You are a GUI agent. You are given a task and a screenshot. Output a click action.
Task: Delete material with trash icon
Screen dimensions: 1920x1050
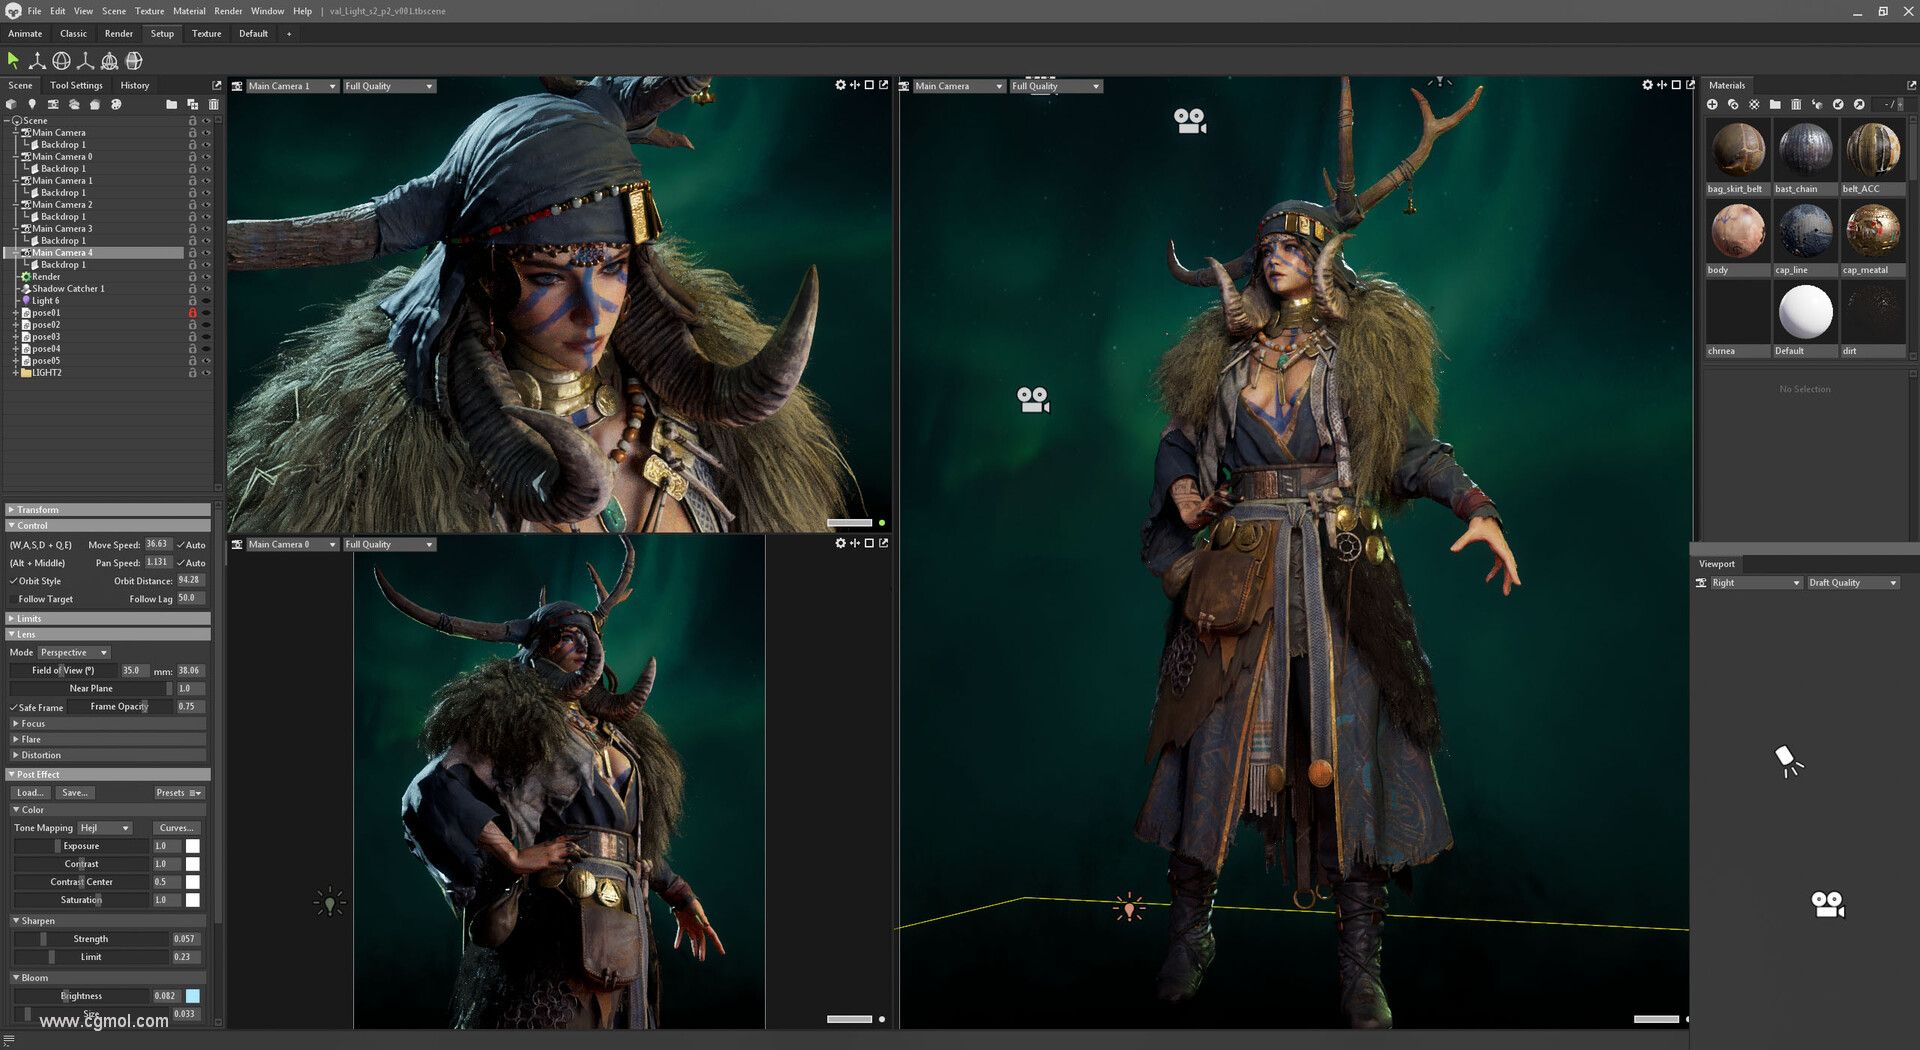point(1796,104)
